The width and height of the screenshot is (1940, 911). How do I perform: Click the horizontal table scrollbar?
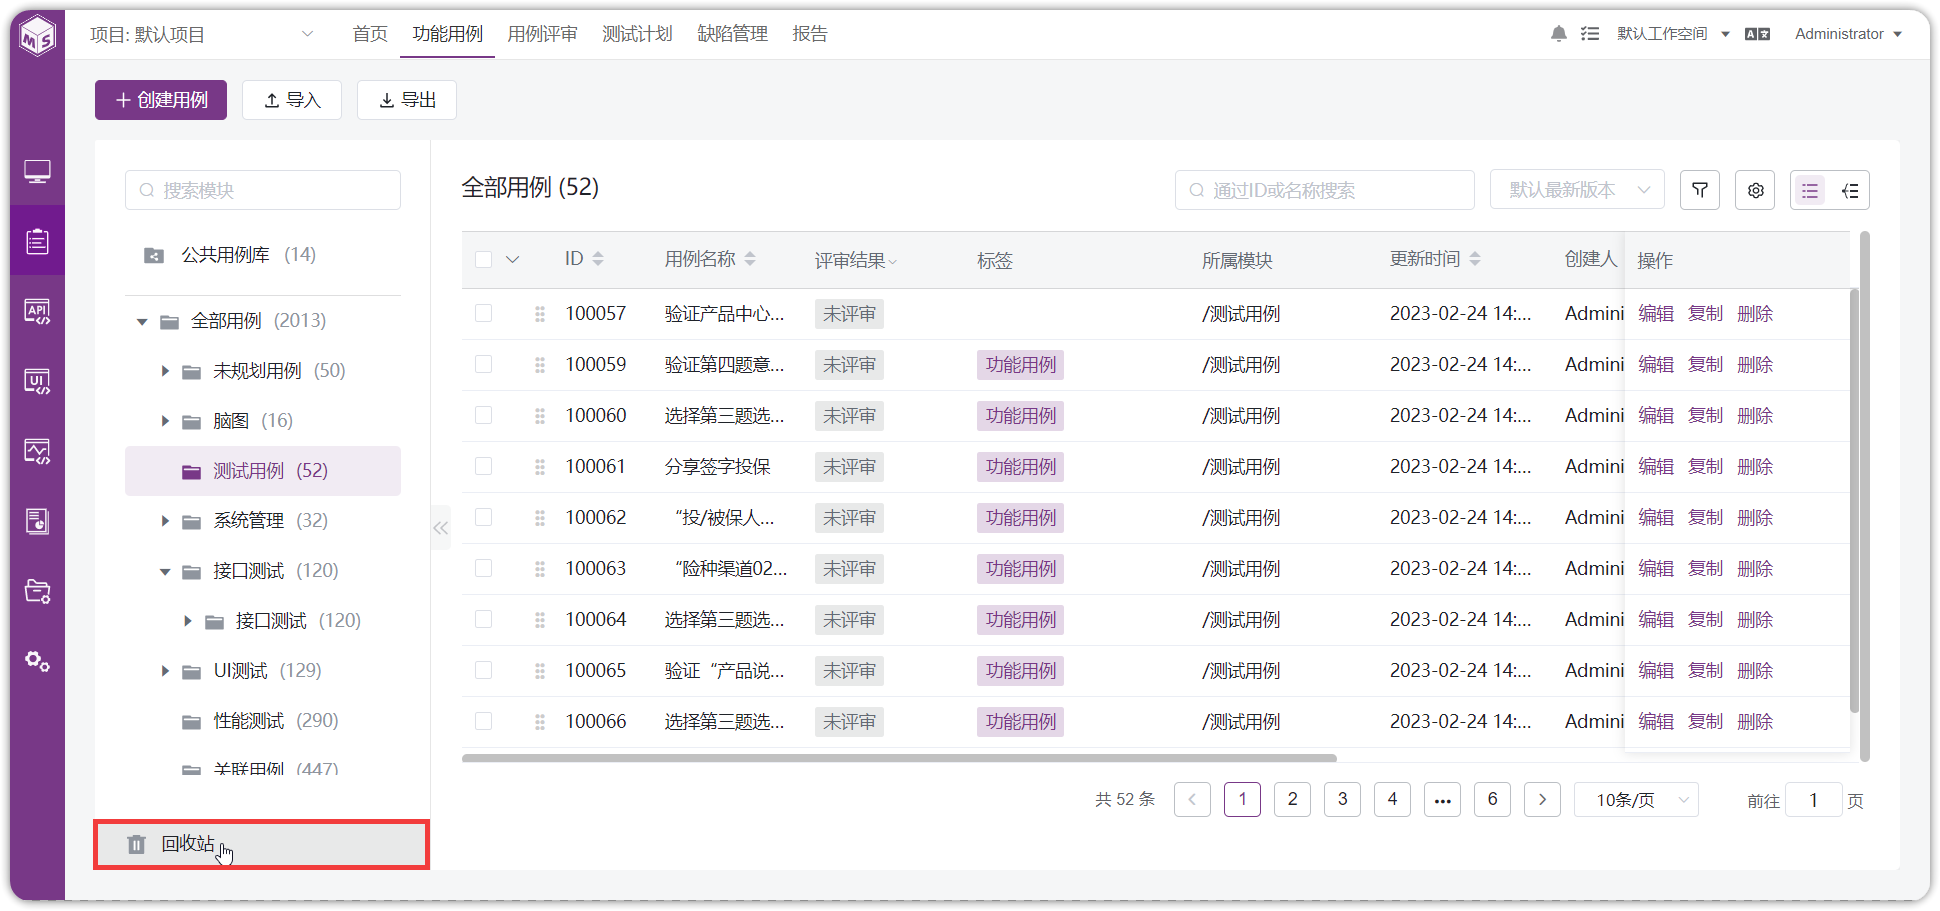tap(899, 758)
